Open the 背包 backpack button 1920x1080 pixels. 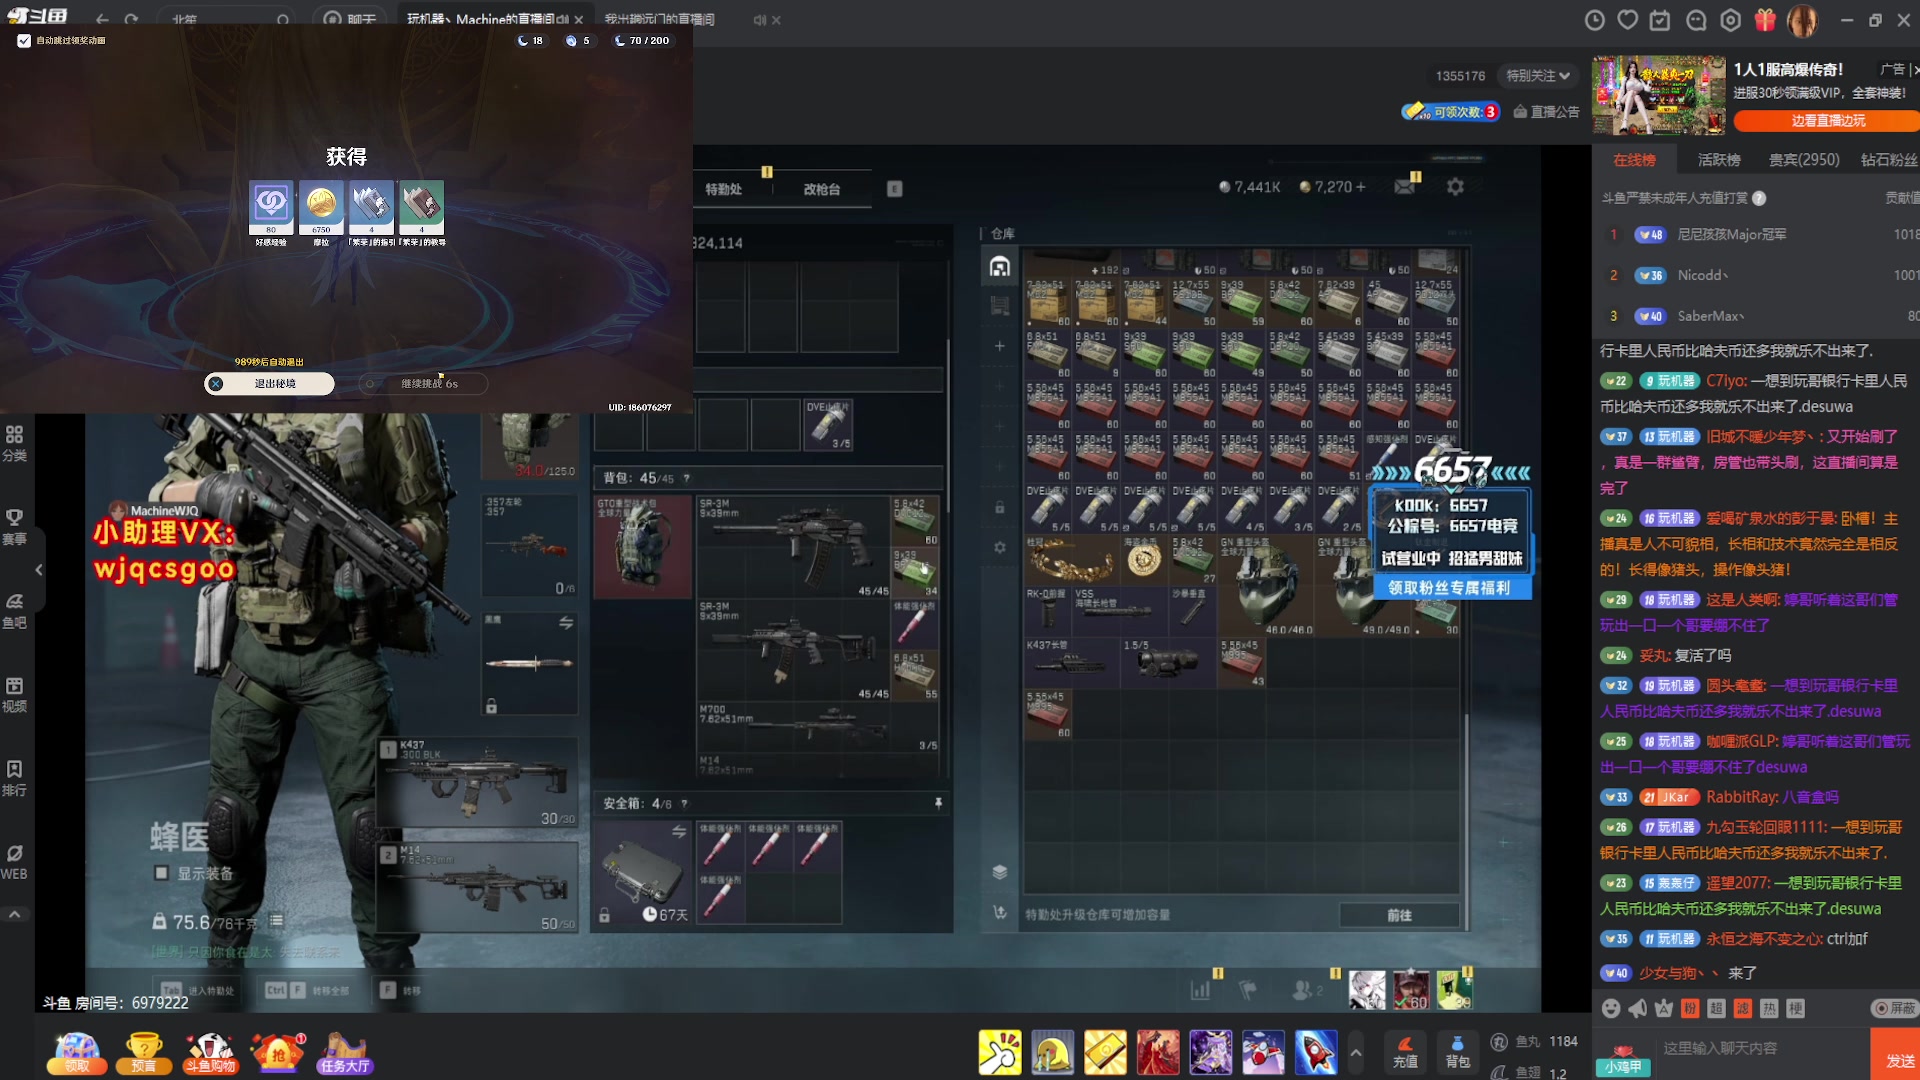click(1457, 1052)
